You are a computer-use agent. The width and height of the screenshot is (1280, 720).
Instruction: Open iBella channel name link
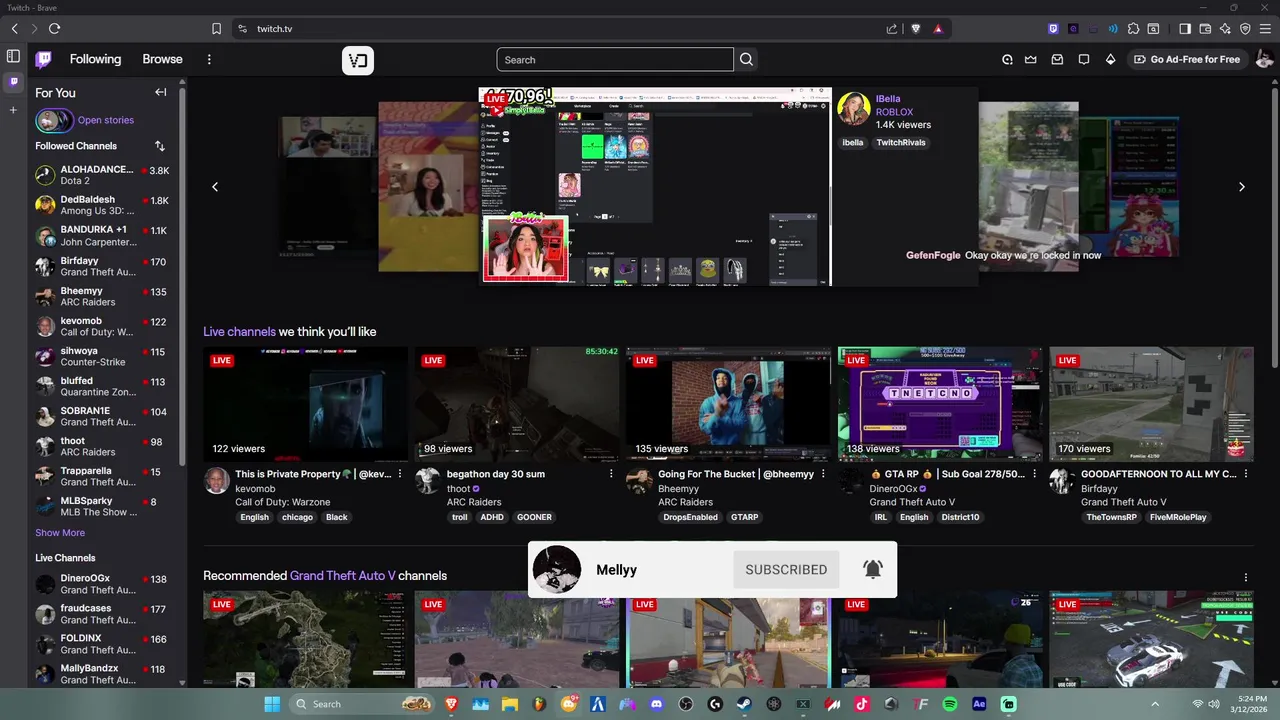(888, 99)
